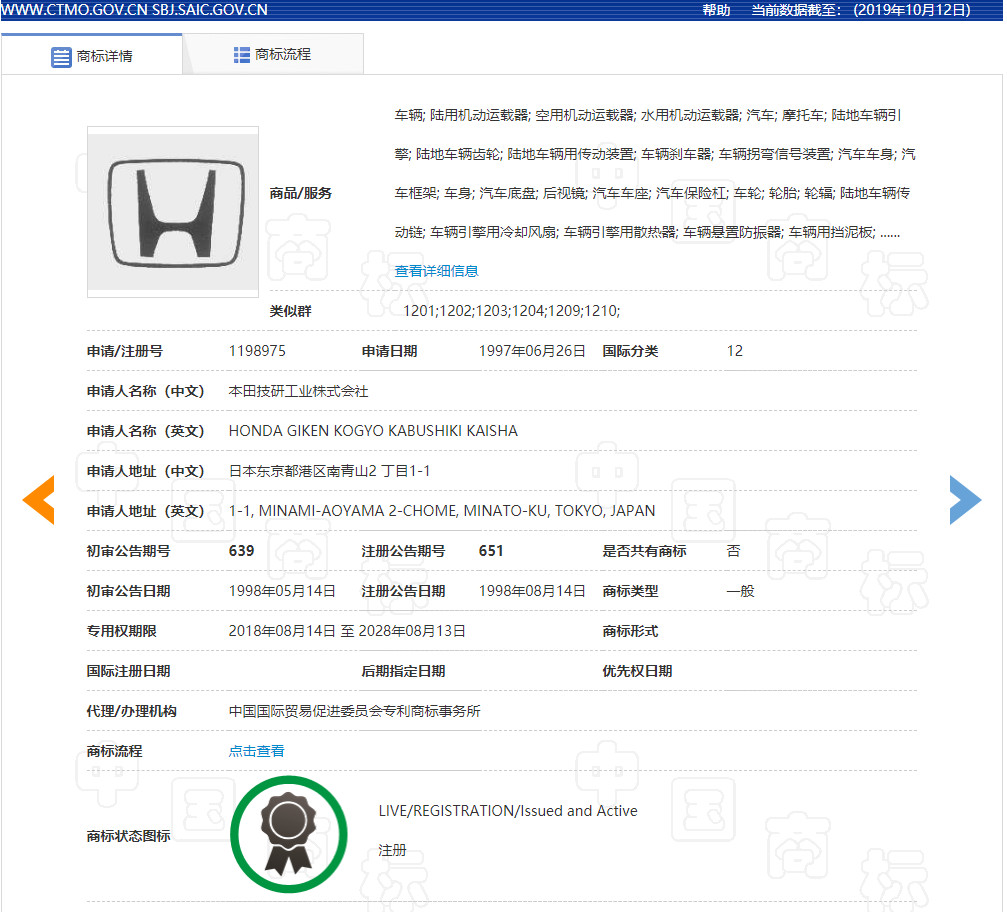
Task: Select applicant name 本田技研工业株式会社
Action: (298, 391)
